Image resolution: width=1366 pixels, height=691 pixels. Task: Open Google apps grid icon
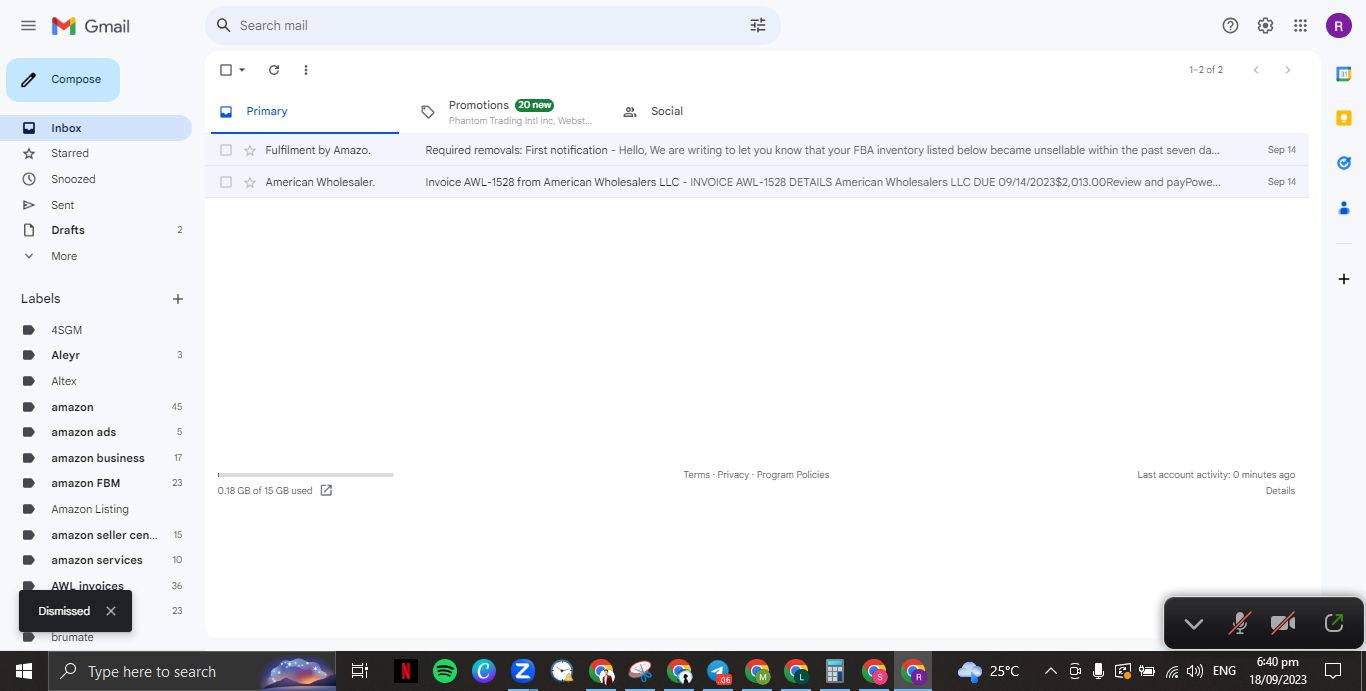(x=1300, y=26)
